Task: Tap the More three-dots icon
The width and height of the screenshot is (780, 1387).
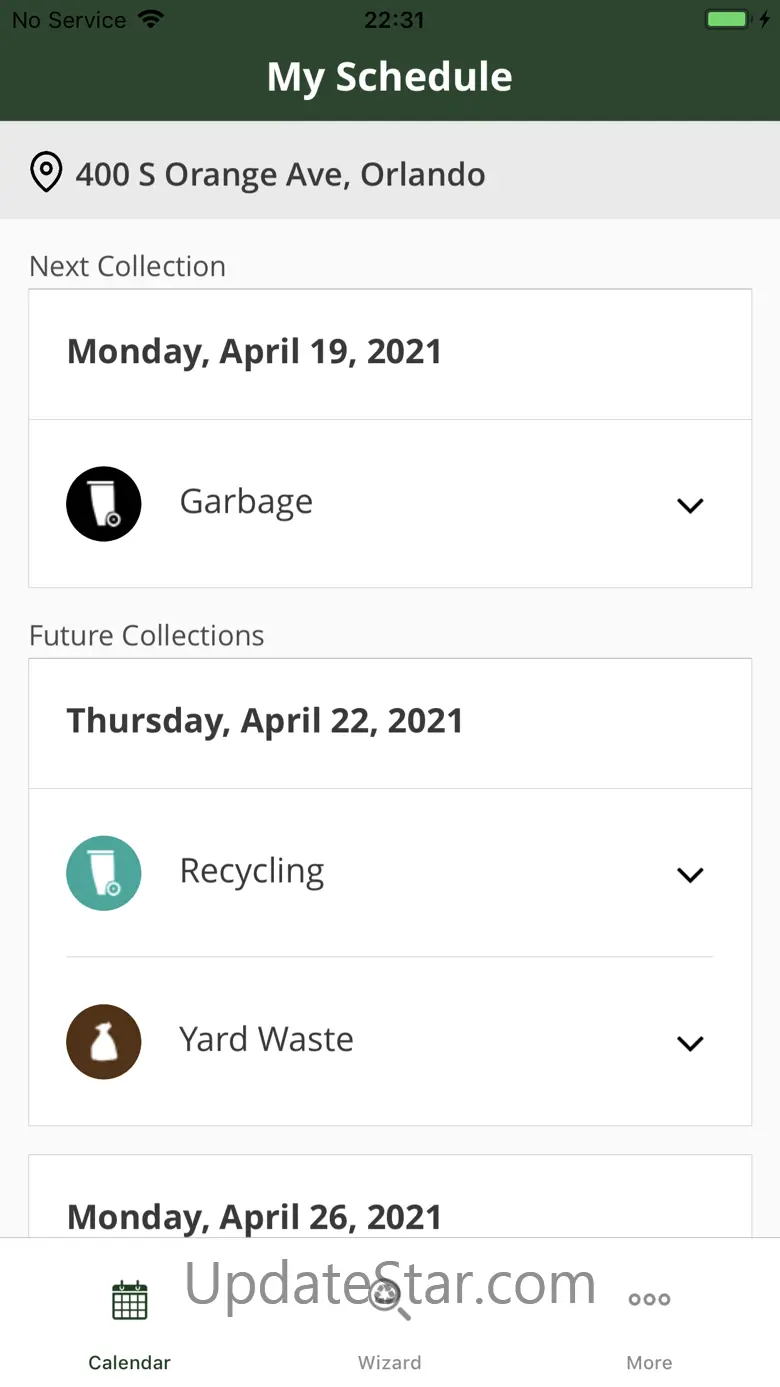Action: click(x=649, y=1300)
